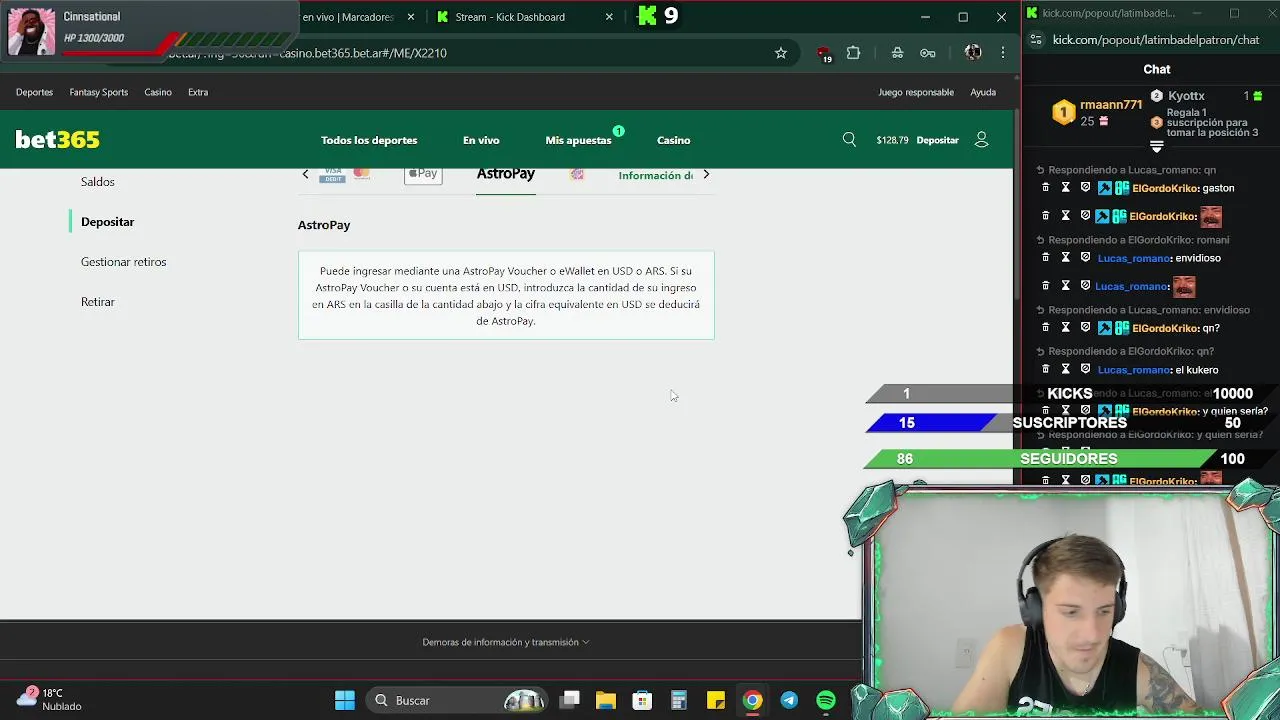1280x720 pixels.
Task: Open the extensions puzzle icon in Chrome
Action: tap(853, 53)
